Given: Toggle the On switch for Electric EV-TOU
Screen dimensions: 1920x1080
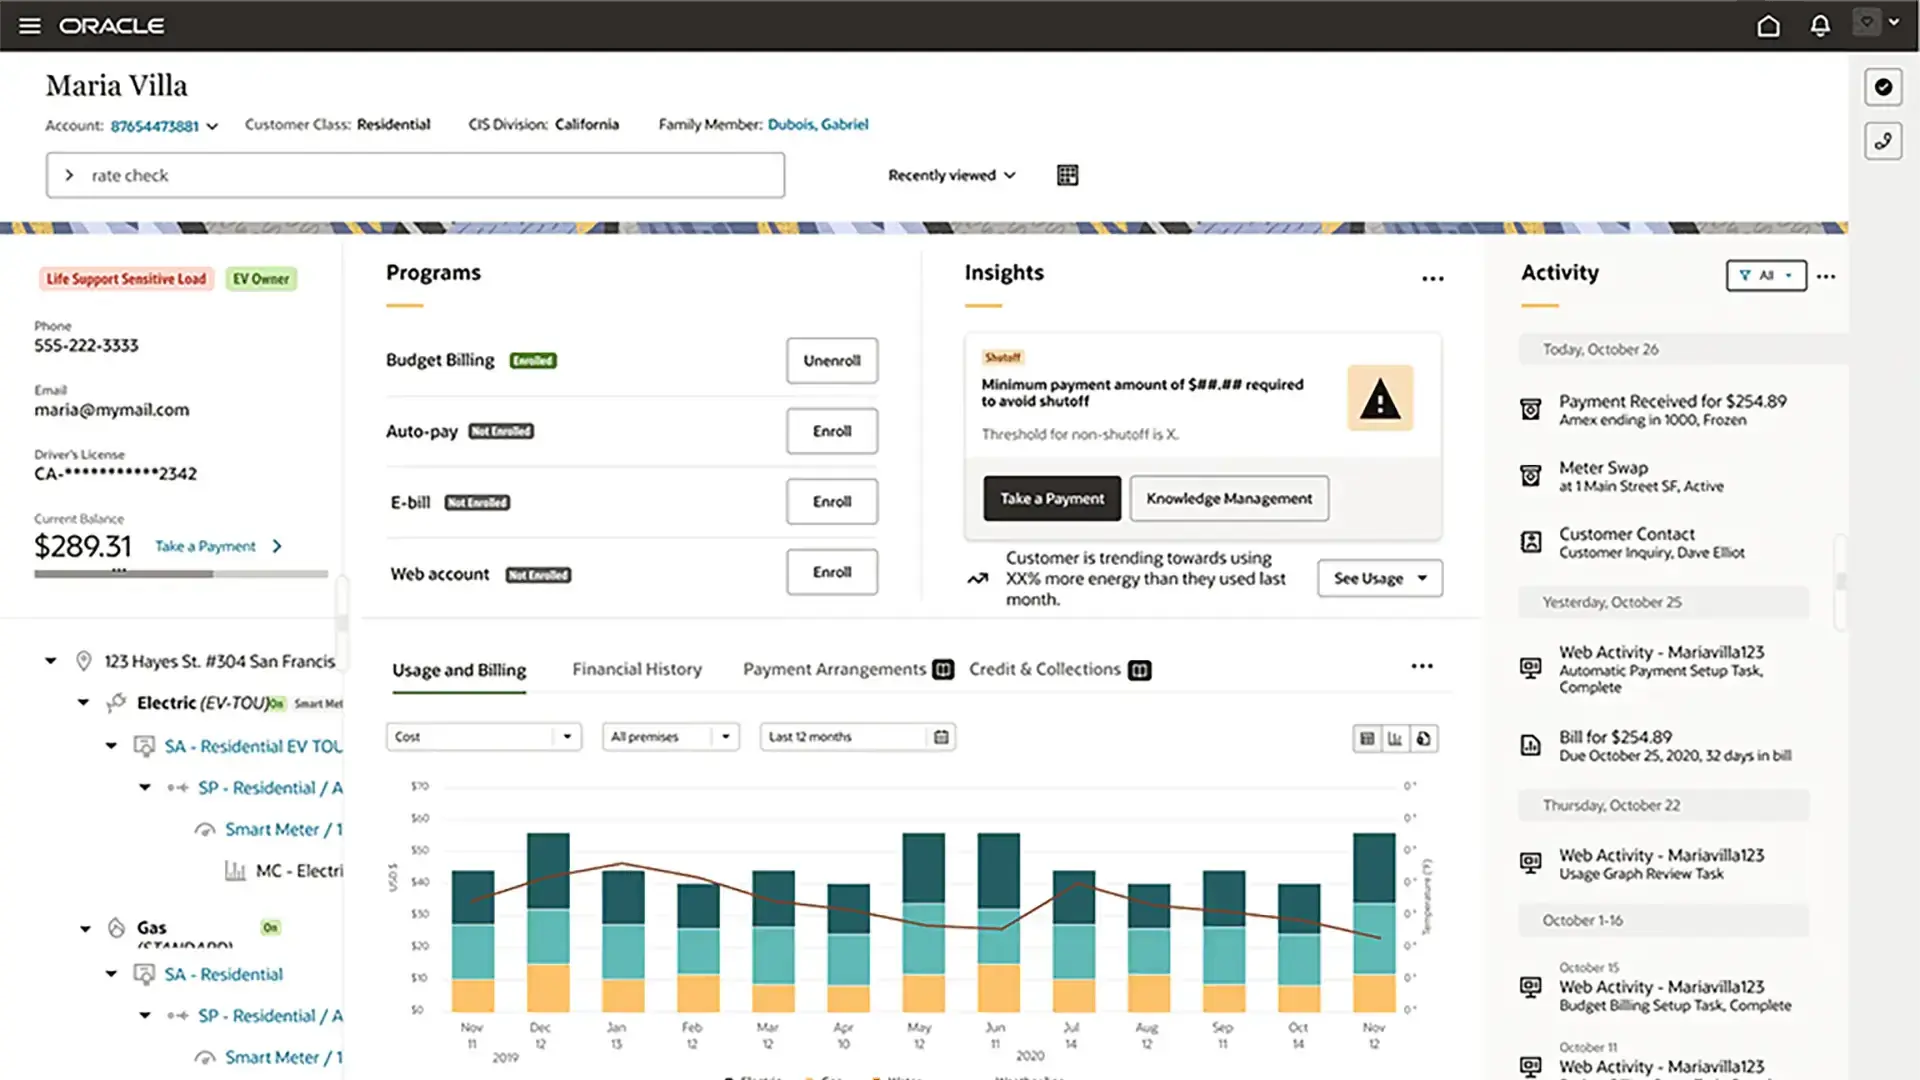Looking at the screenshot, I should (277, 703).
